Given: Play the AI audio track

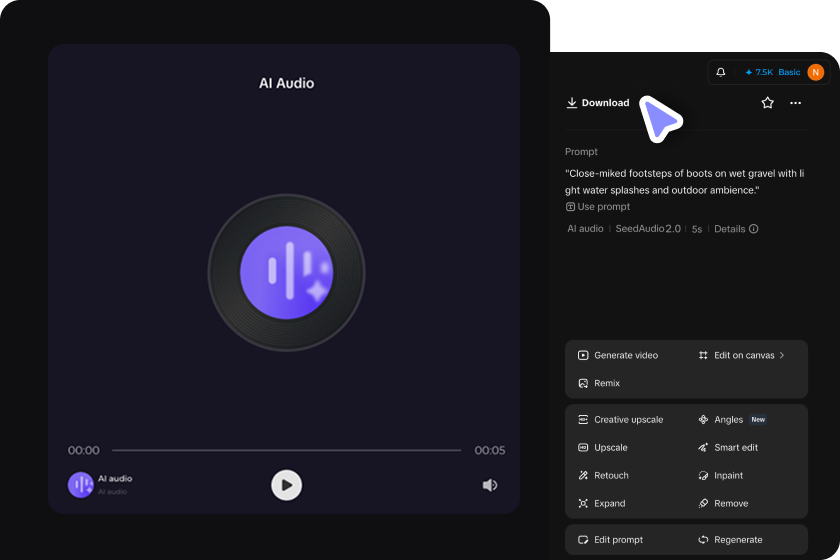Looking at the screenshot, I should coord(287,485).
